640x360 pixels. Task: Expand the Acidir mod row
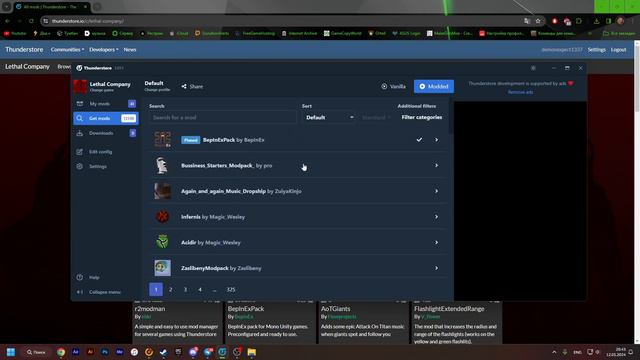point(436,242)
